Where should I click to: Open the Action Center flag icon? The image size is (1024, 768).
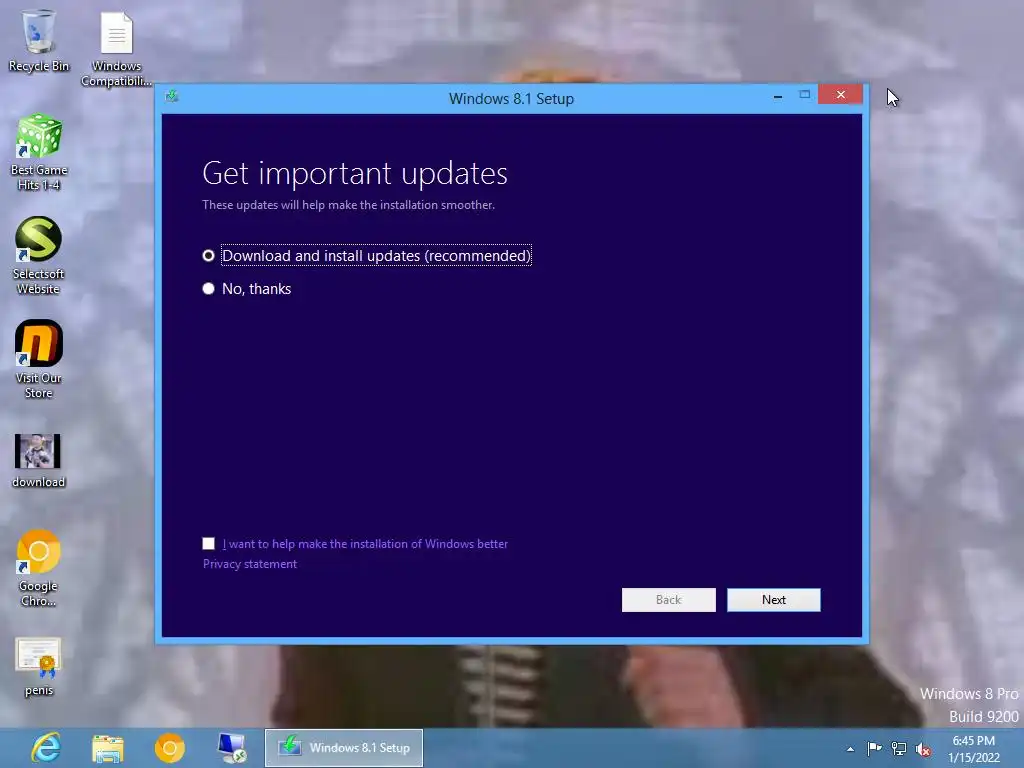click(874, 748)
